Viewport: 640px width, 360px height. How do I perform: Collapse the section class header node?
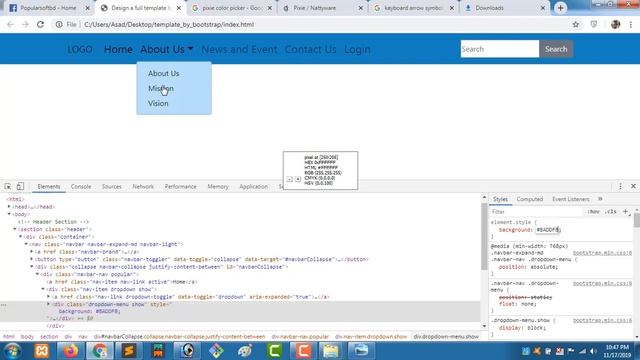[x=15, y=229]
